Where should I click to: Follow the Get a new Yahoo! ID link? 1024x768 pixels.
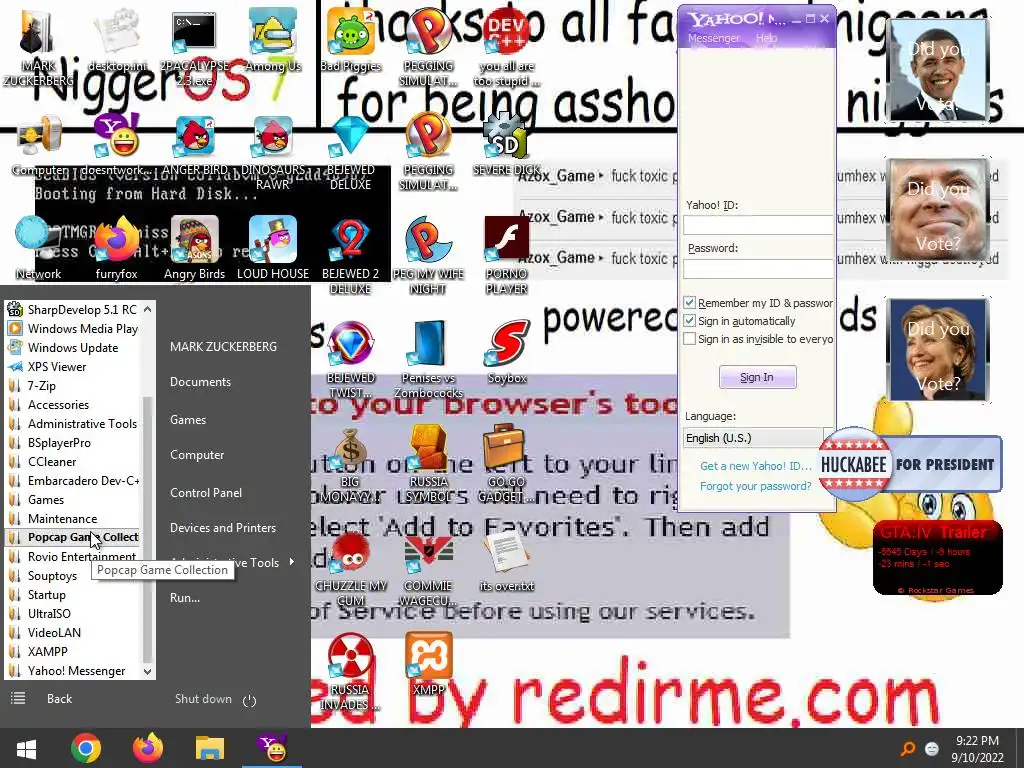coord(756,466)
